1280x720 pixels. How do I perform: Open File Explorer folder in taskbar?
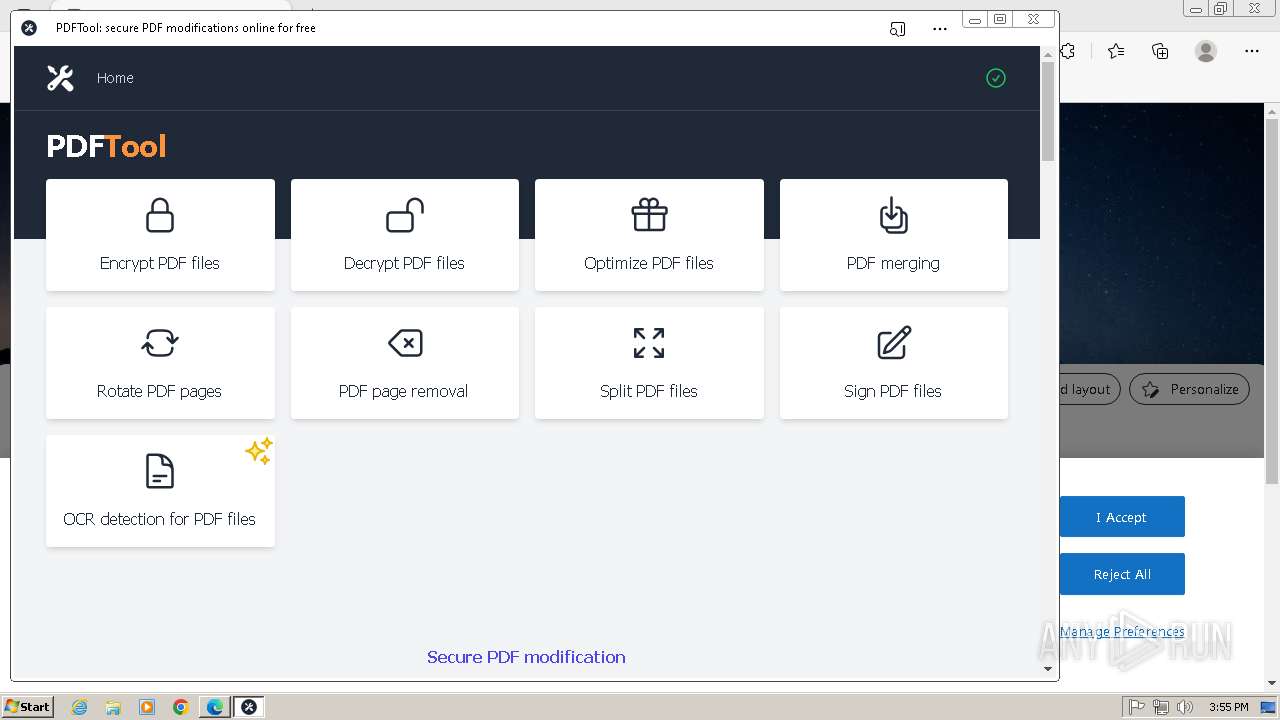tap(113, 707)
